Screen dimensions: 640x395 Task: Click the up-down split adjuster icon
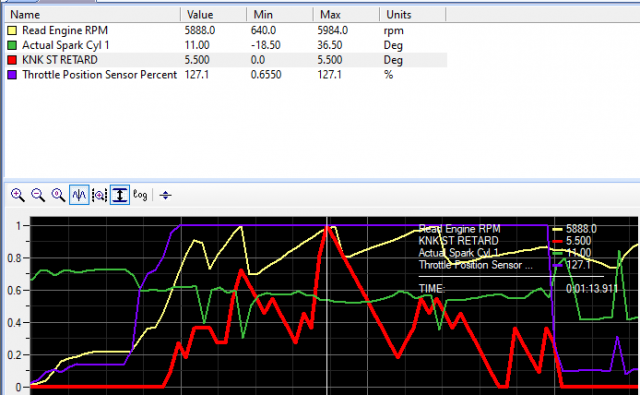[165, 195]
